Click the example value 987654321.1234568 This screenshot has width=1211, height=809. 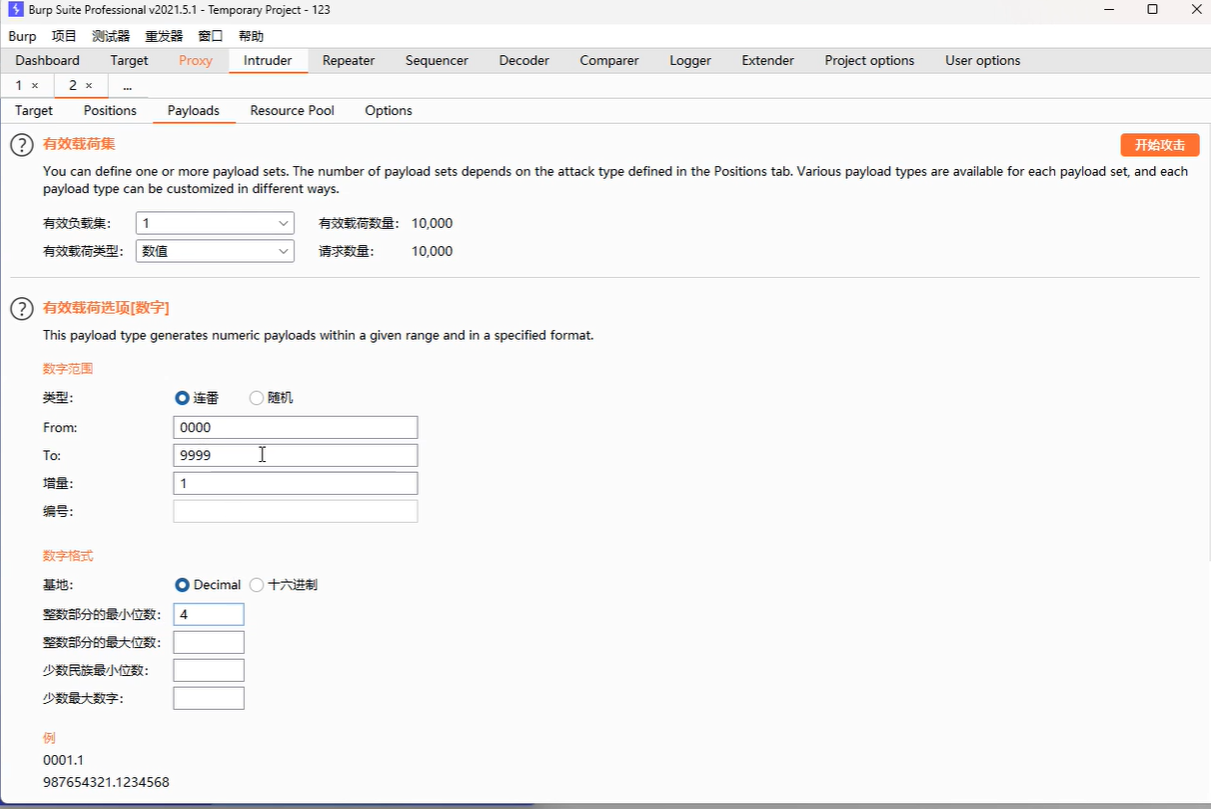click(x=106, y=782)
